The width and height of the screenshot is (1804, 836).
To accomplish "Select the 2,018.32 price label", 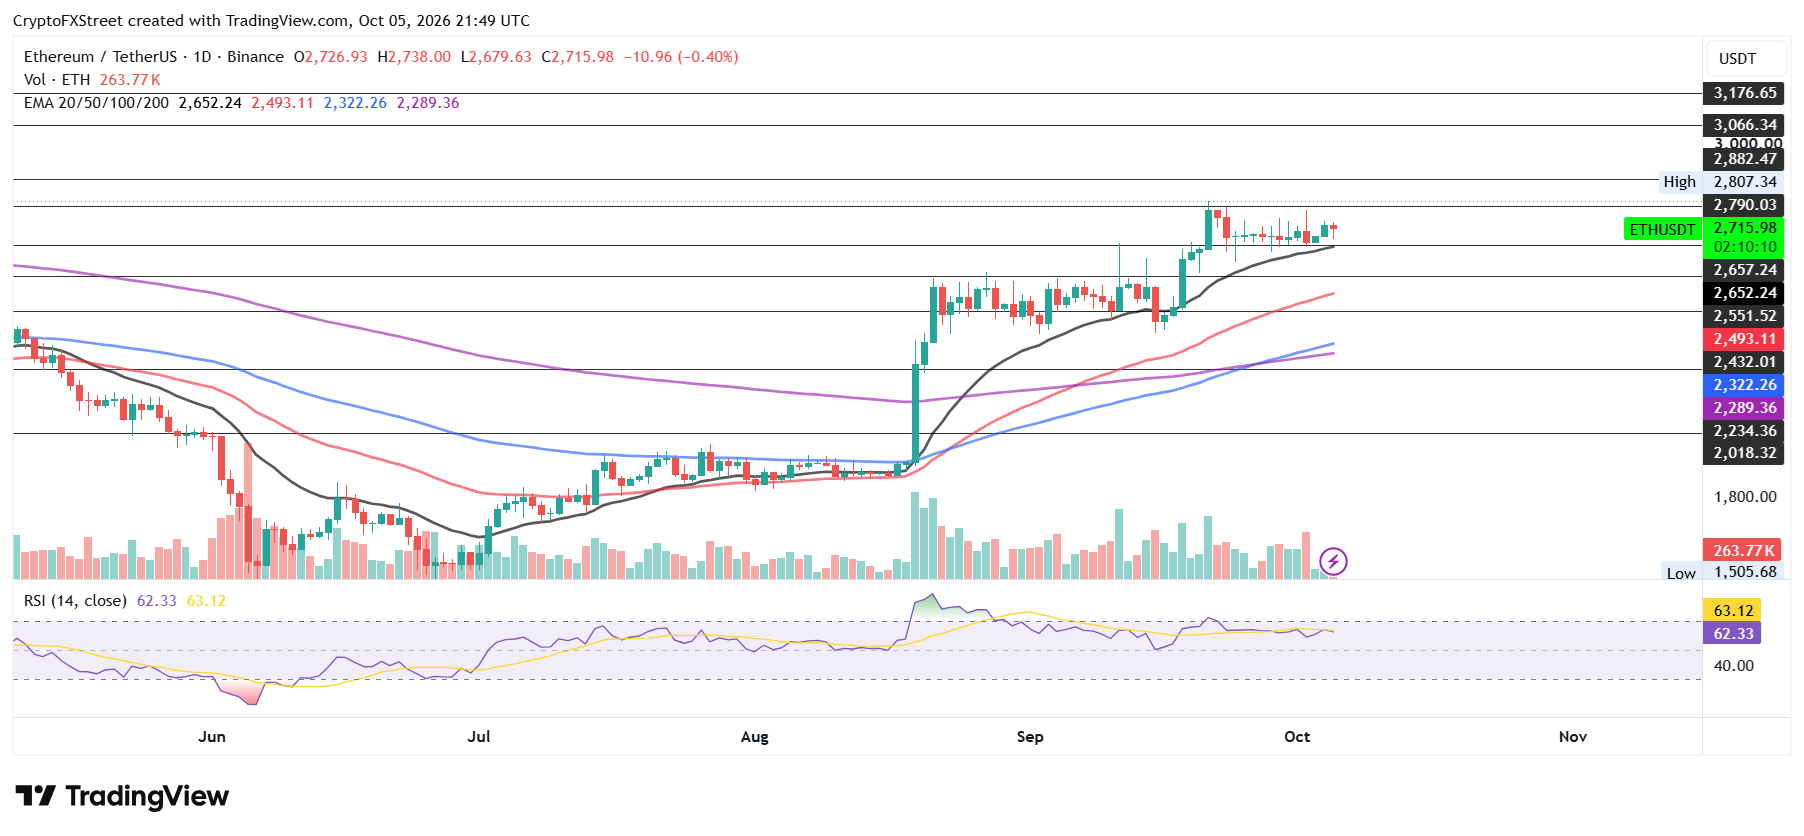I will point(1745,453).
